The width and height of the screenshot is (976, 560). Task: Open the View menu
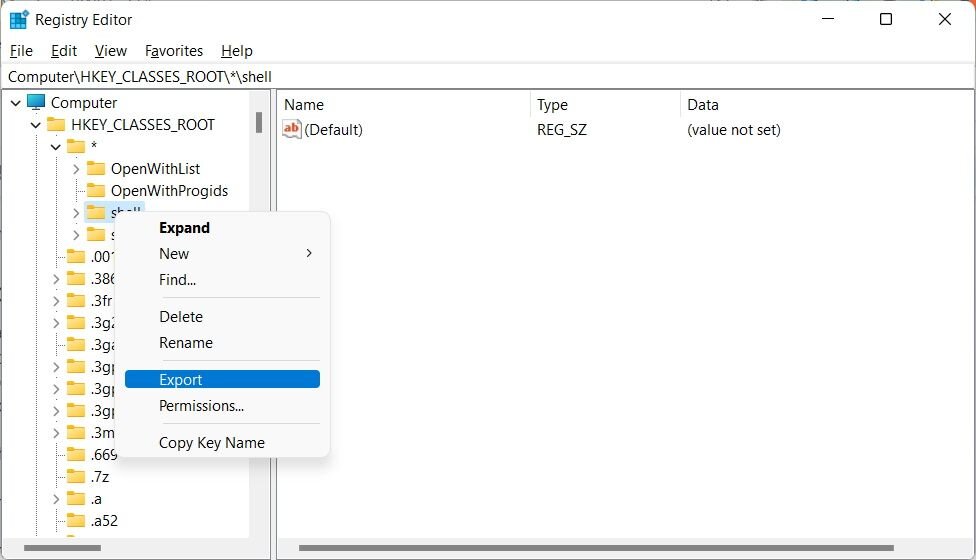click(x=111, y=51)
